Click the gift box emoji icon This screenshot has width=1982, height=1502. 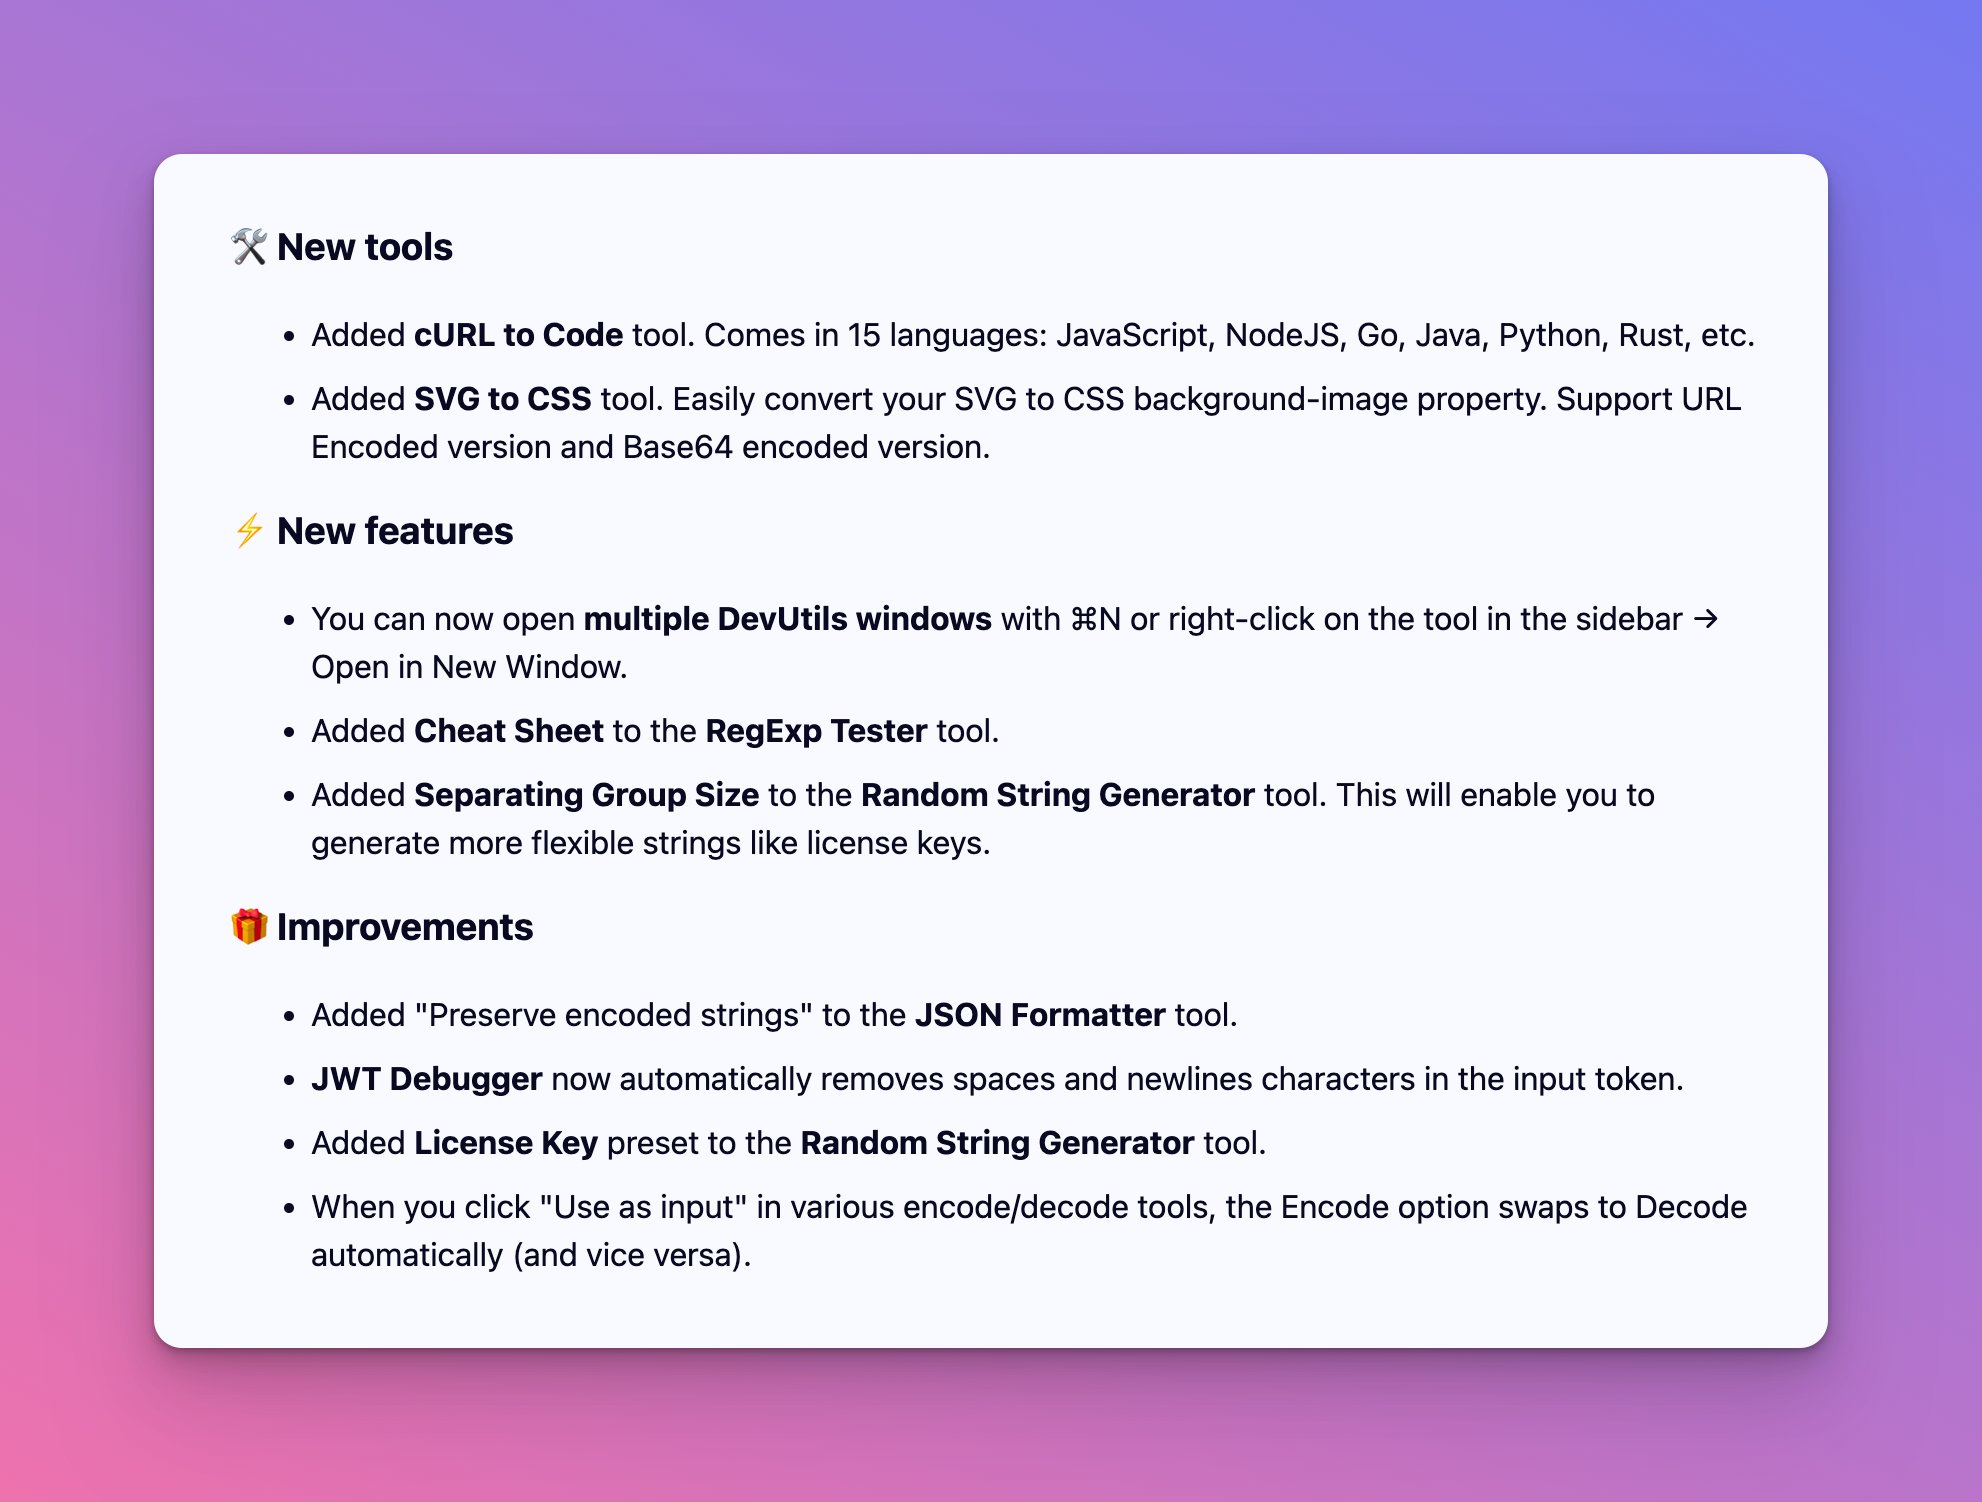pos(249,926)
